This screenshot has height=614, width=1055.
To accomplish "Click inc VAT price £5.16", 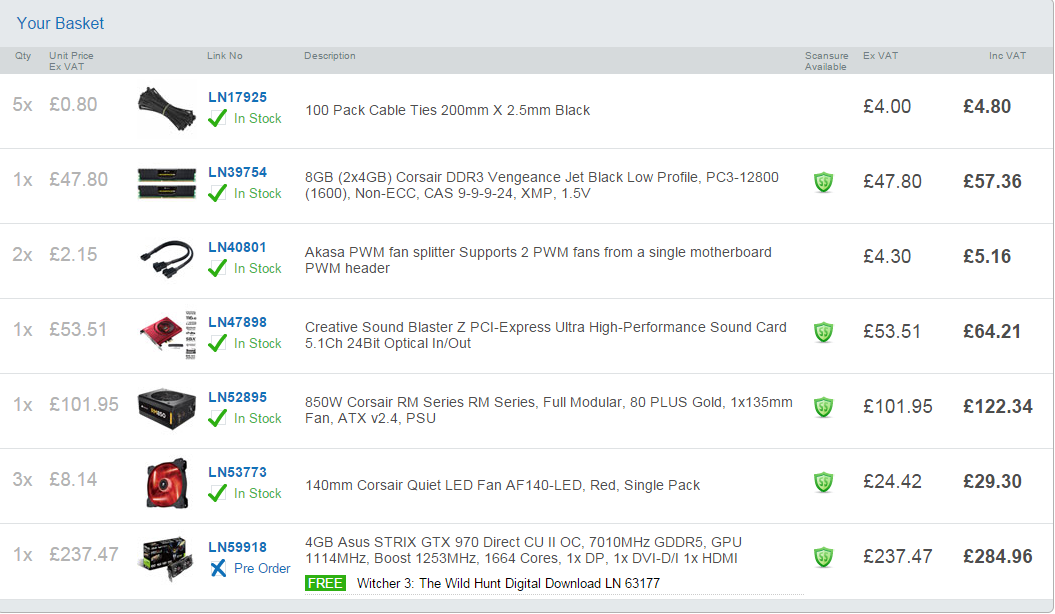I will pyautogui.click(x=987, y=257).
